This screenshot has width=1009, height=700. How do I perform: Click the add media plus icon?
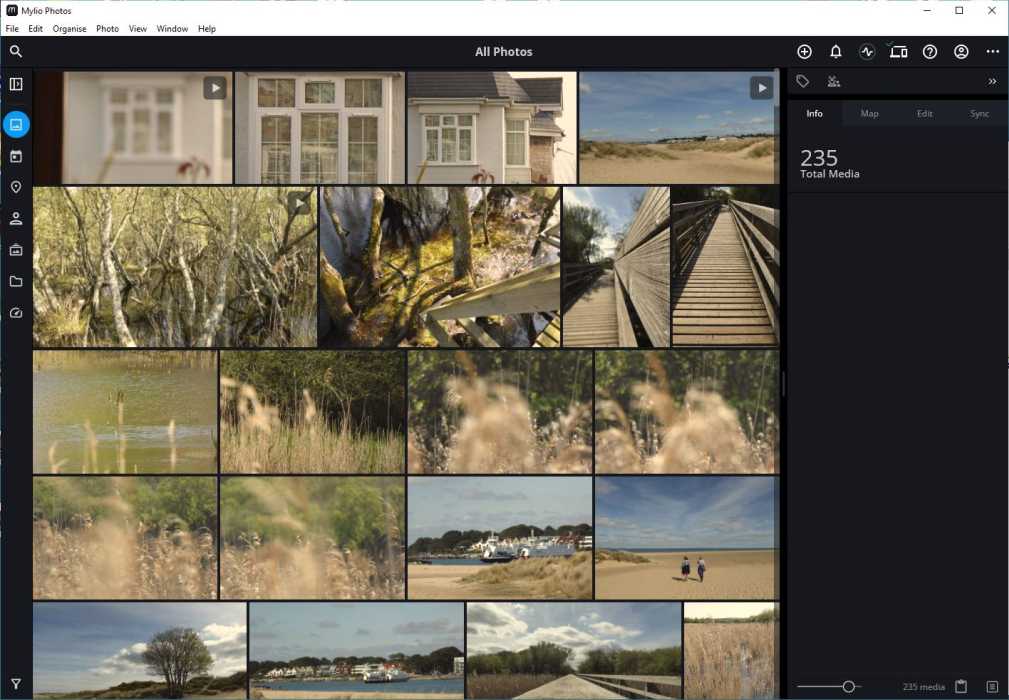click(x=804, y=52)
